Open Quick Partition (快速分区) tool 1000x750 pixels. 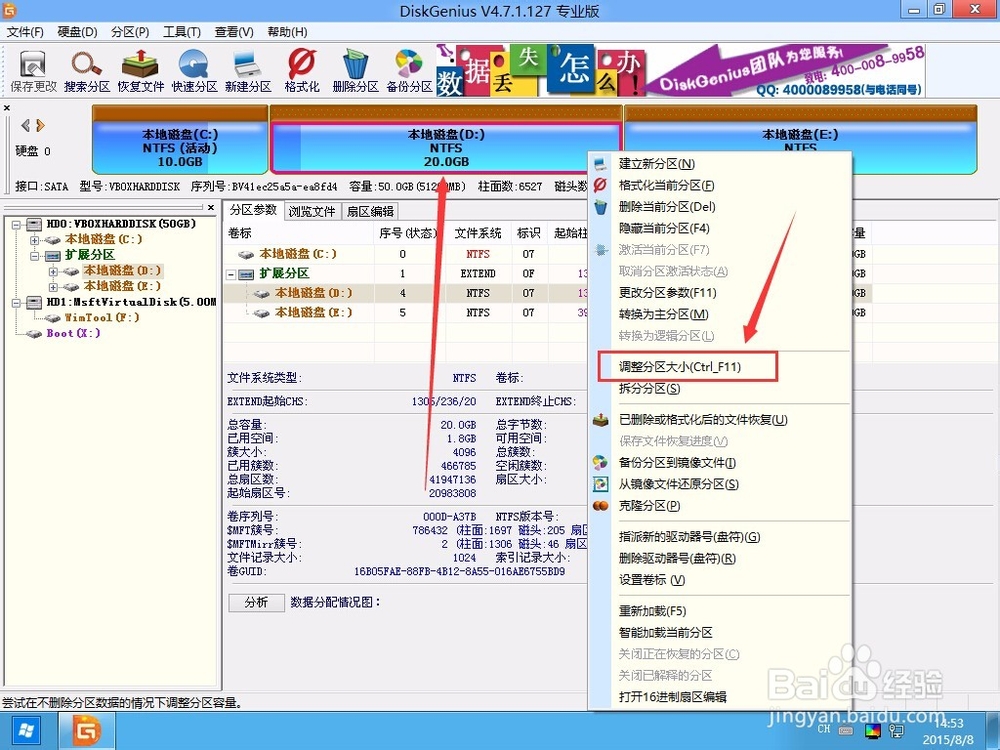pos(195,71)
